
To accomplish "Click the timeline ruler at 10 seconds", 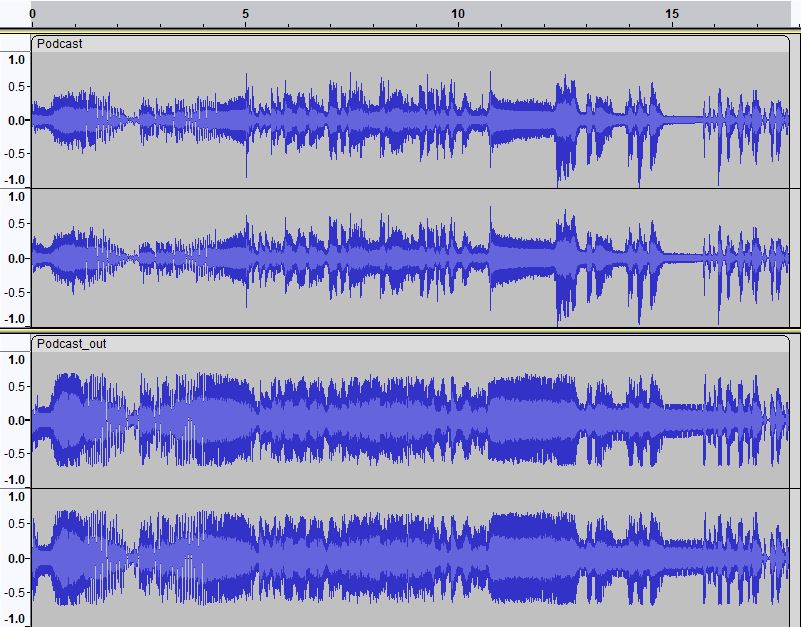I will pyautogui.click(x=458, y=14).
